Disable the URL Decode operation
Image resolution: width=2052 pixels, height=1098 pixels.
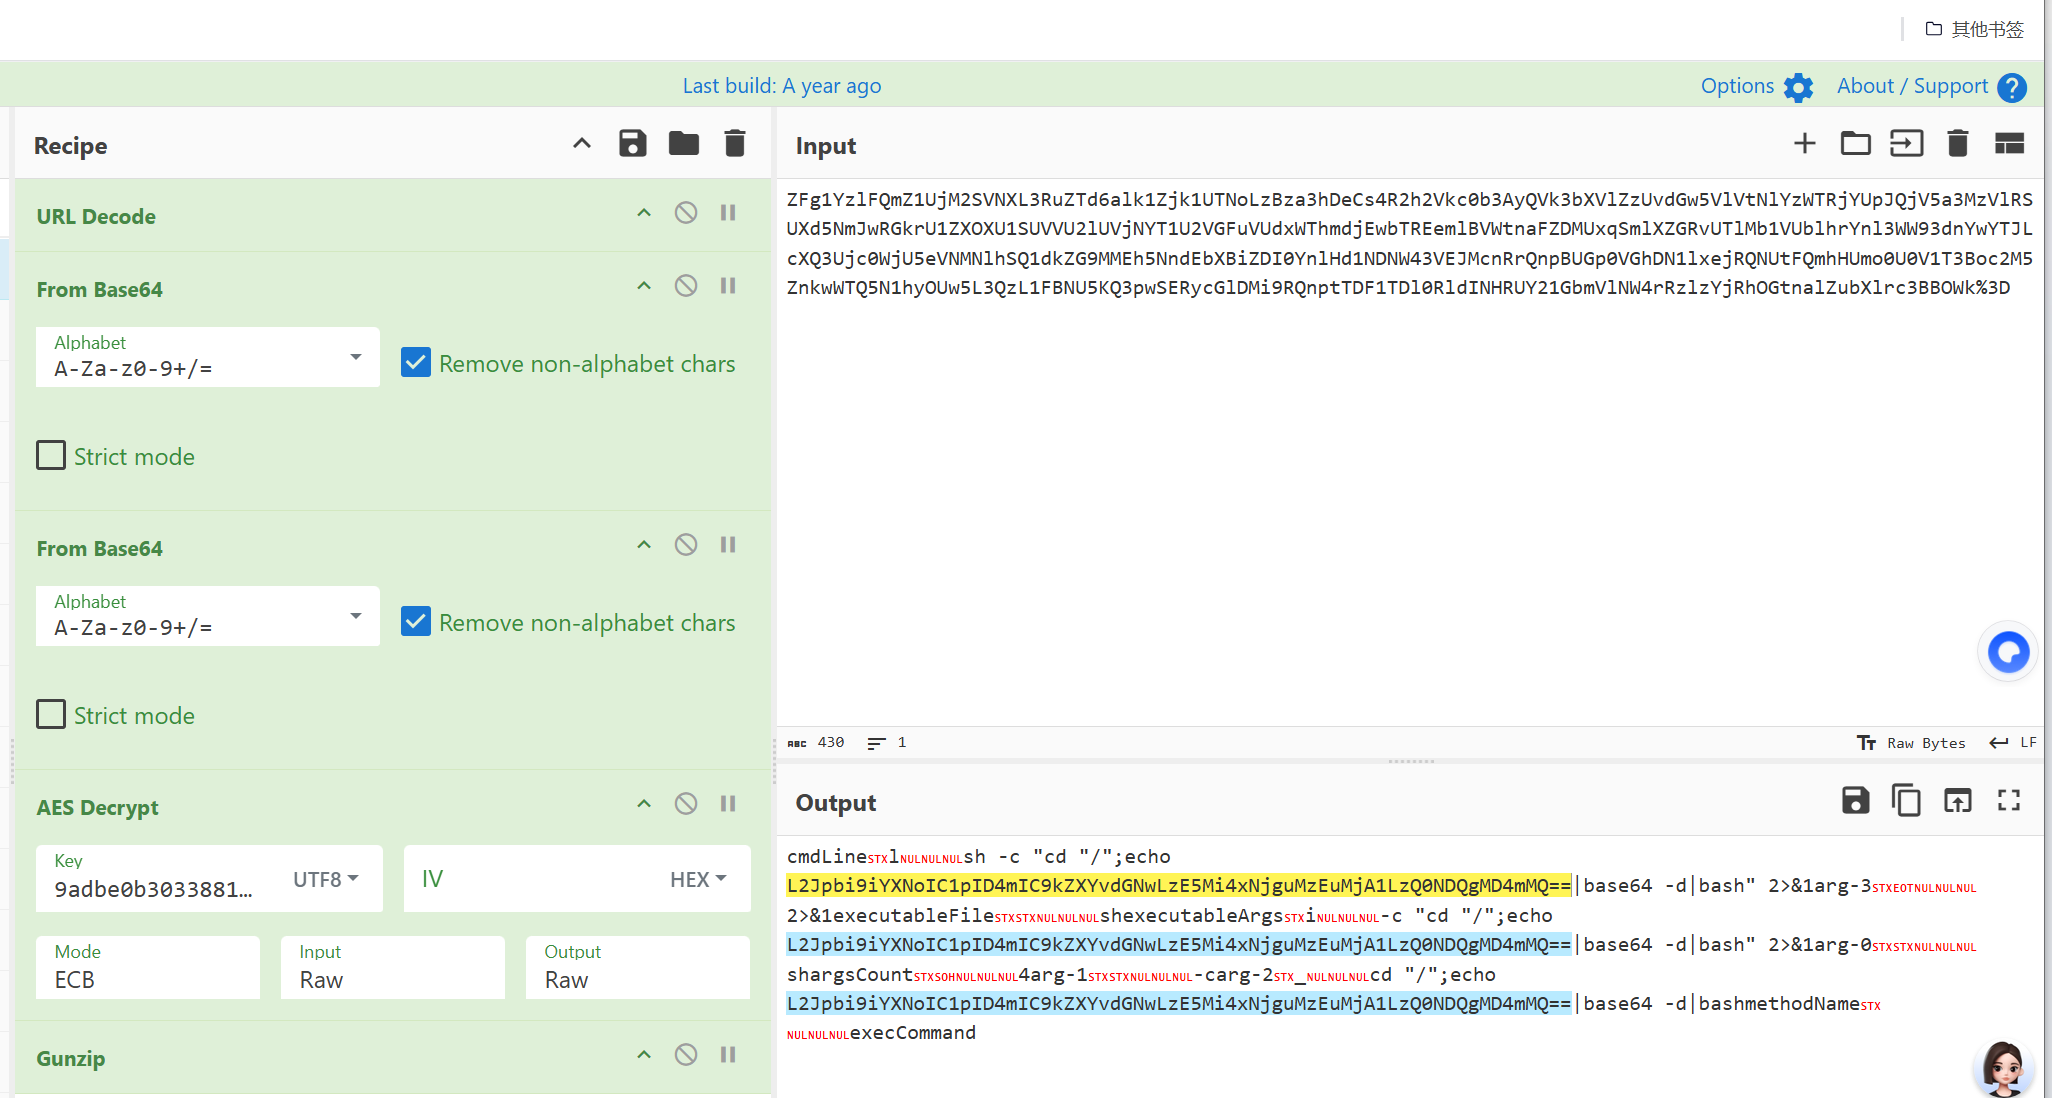click(x=685, y=213)
